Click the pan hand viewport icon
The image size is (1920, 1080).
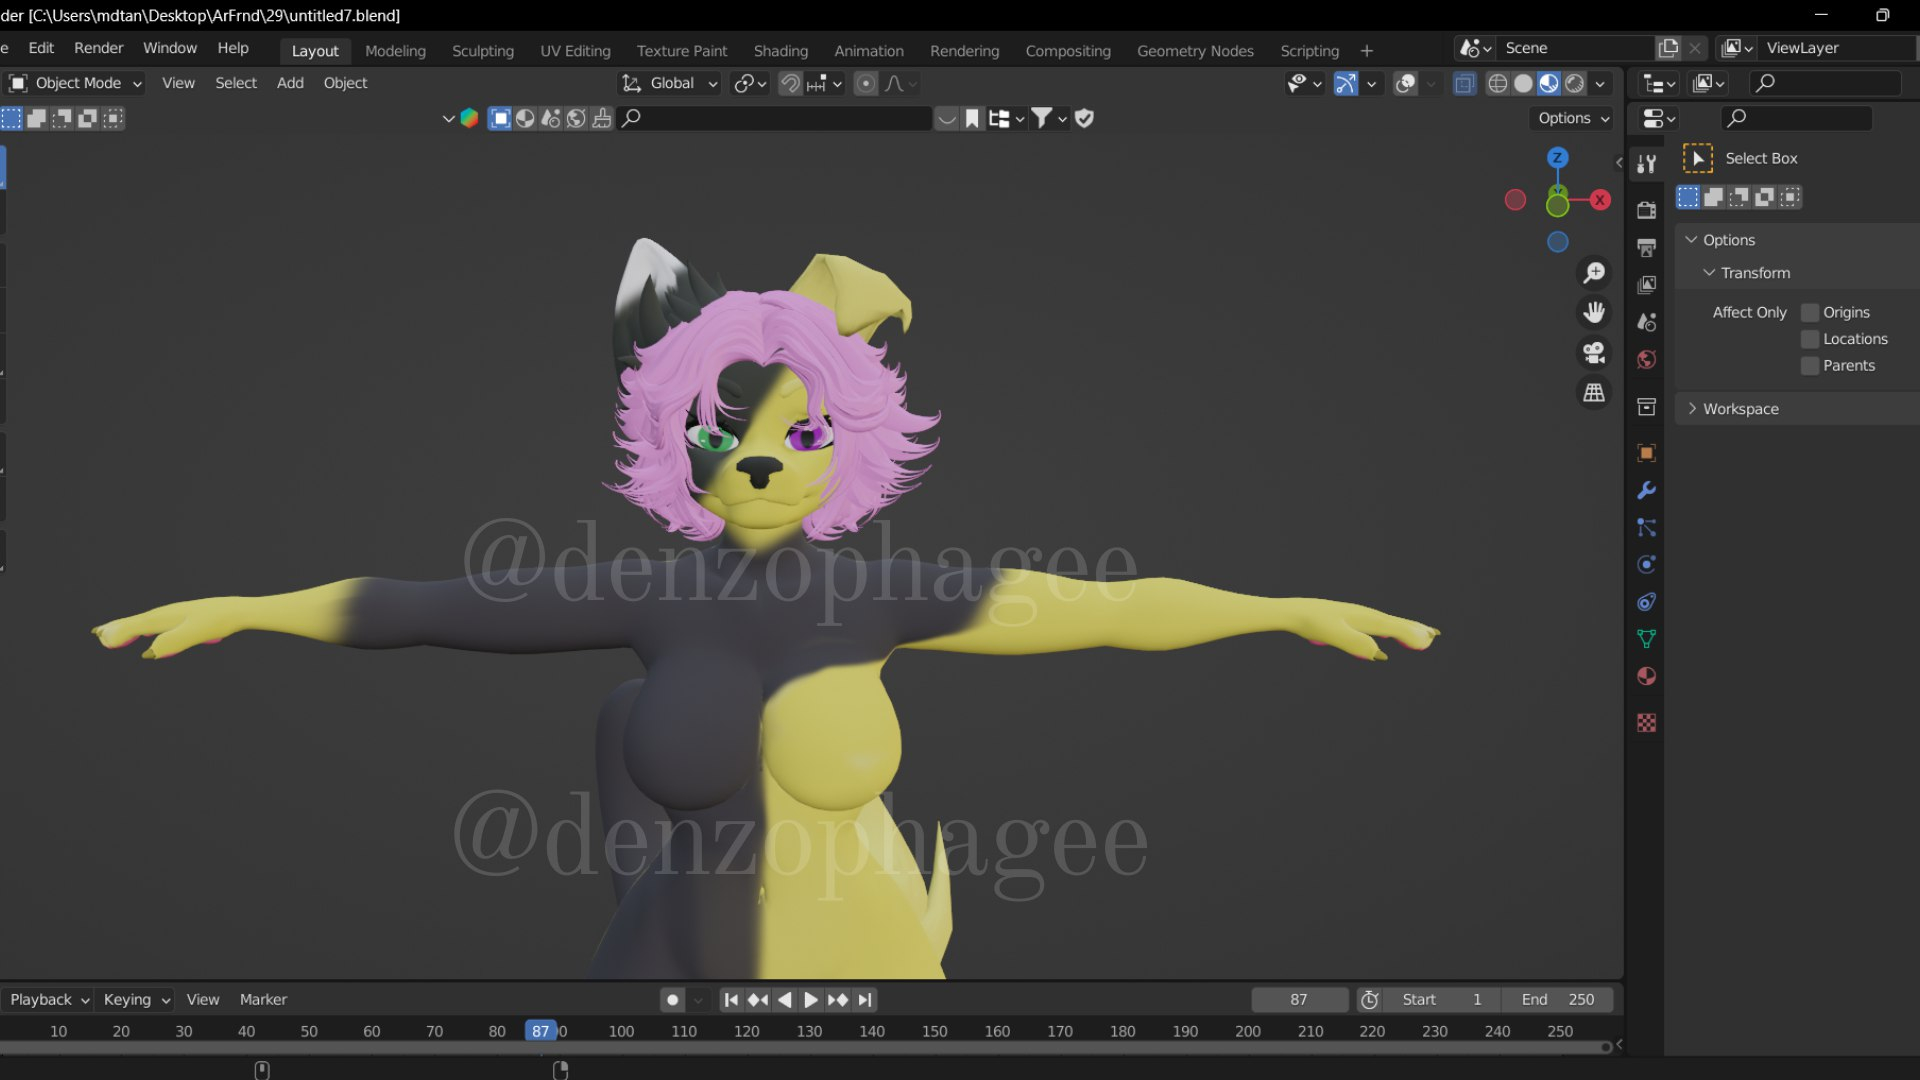point(1594,313)
